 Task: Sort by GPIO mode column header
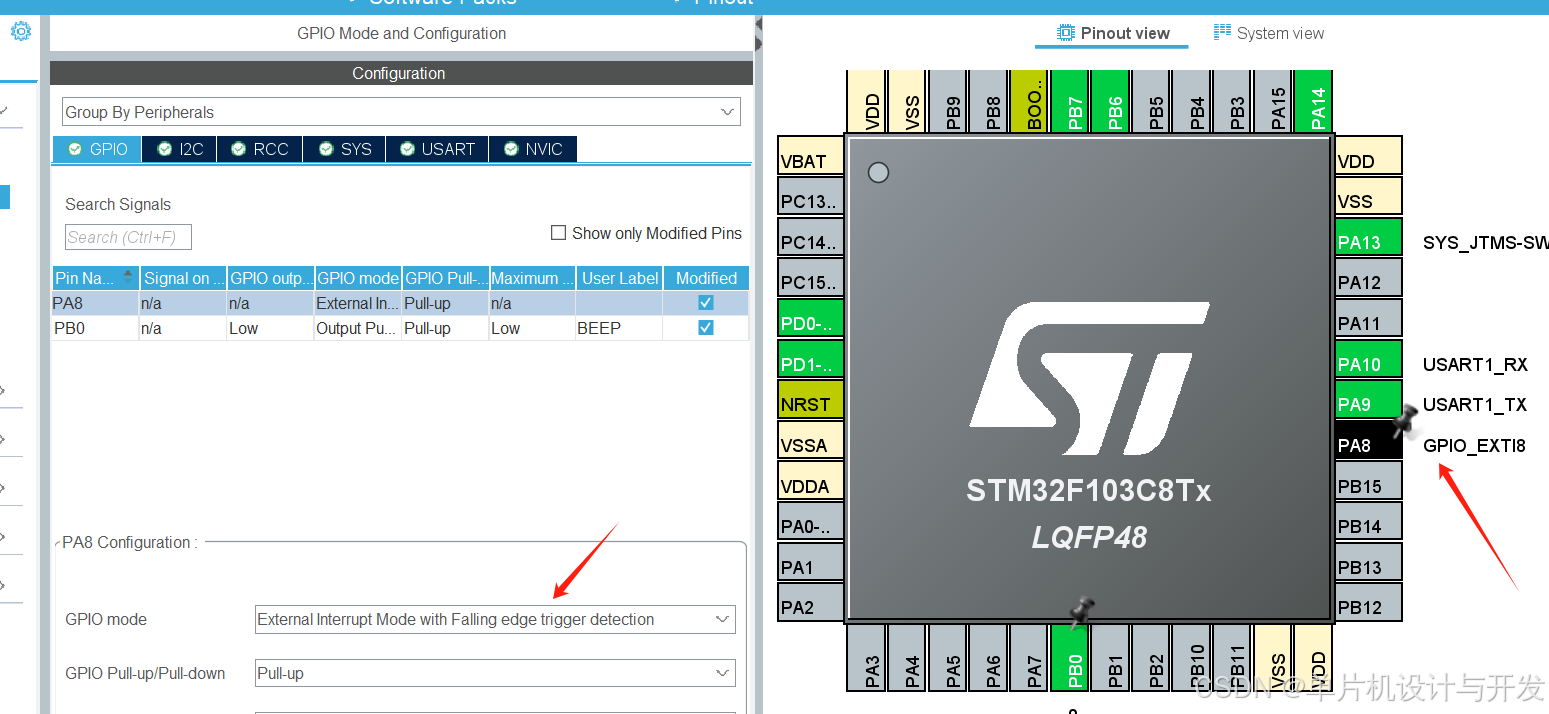click(x=358, y=278)
